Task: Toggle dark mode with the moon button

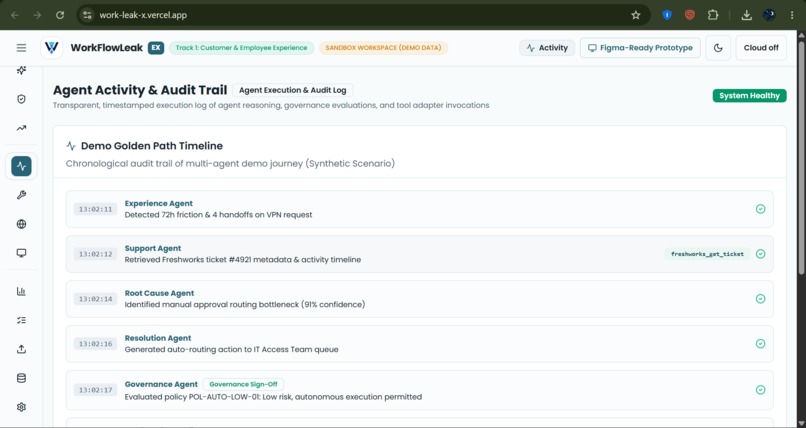Action: (718, 48)
